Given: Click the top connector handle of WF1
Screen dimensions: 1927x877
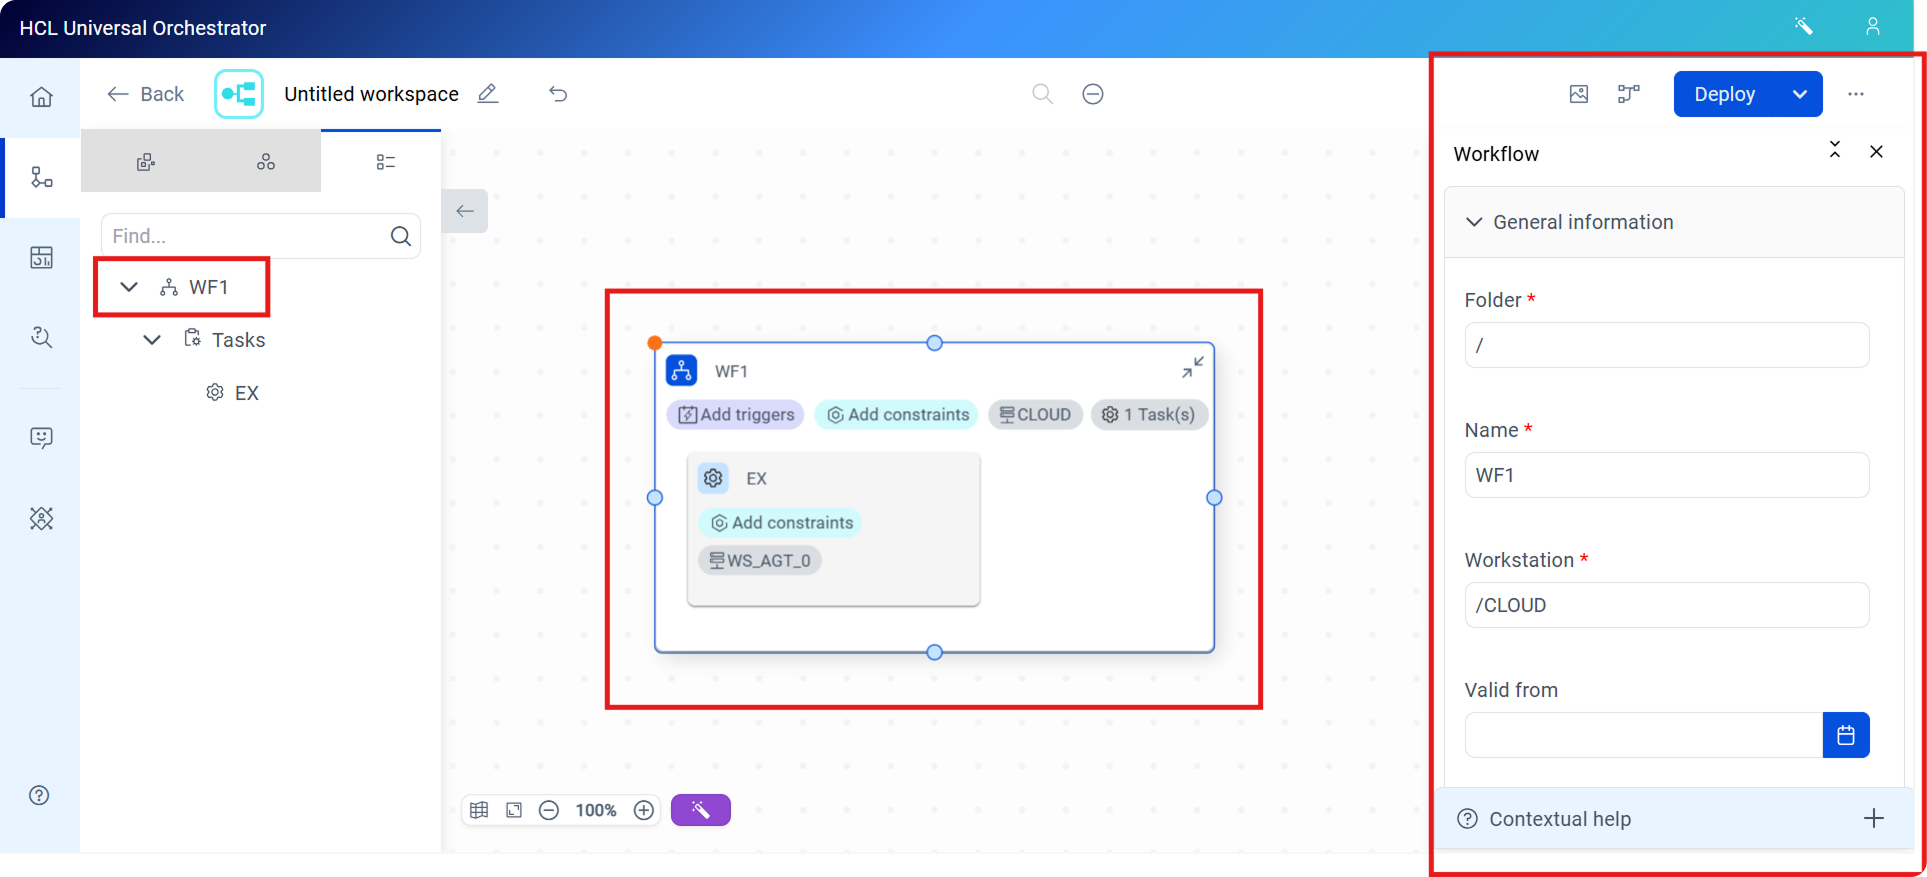Looking at the screenshot, I should point(934,343).
